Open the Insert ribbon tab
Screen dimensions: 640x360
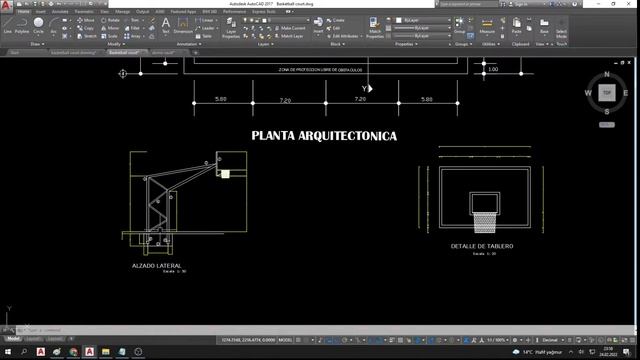[41, 12]
